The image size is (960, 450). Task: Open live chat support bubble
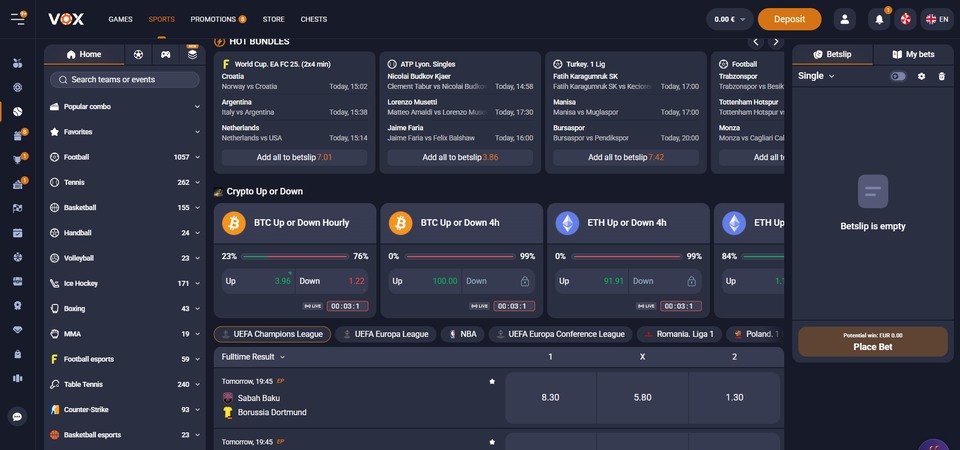pyautogui.click(x=17, y=417)
